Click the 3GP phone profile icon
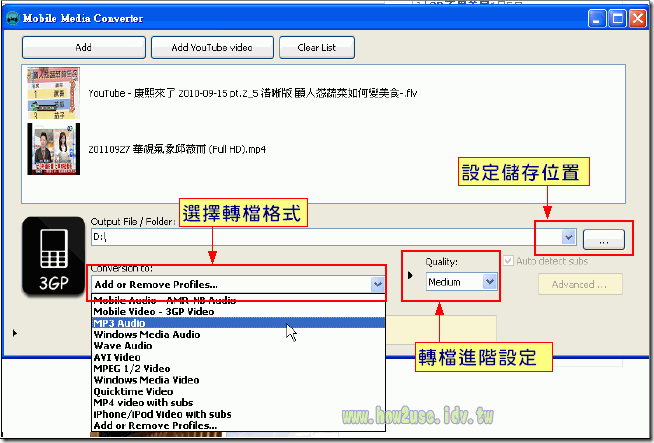This screenshot has width=654, height=443. [53, 251]
